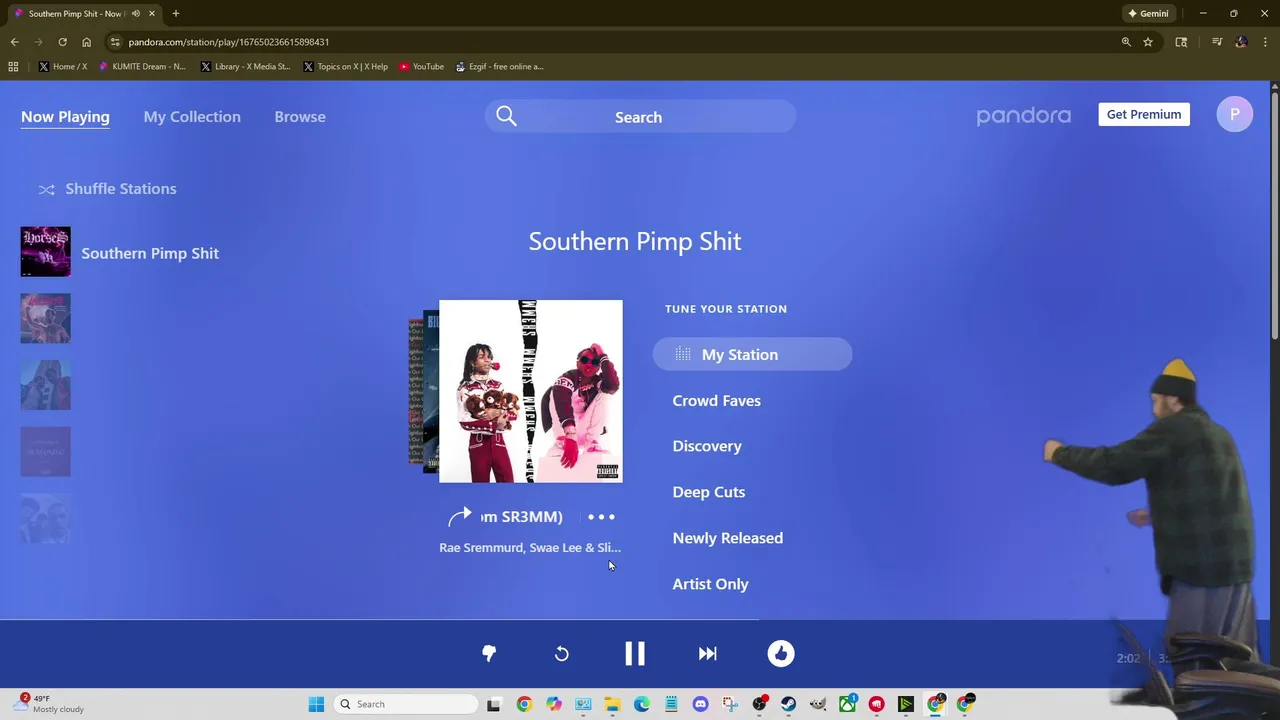The image size is (1280, 720).
Task: Open File Explorer from the taskbar
Action: click(x=612, y=704)
